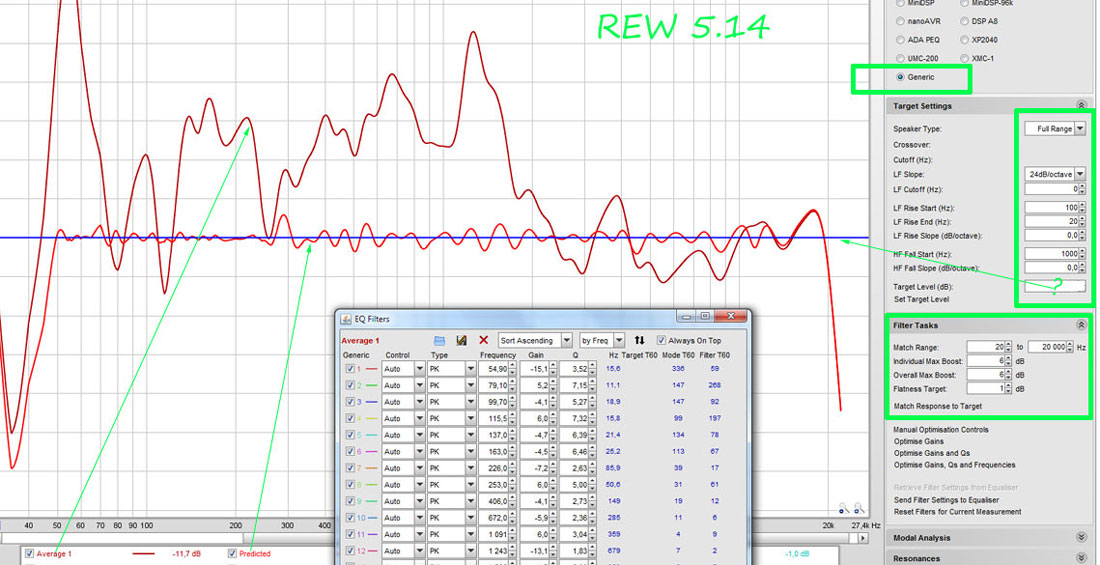
Task: Click the graph zoom icon at bottom right
Action: coord(846,508)
